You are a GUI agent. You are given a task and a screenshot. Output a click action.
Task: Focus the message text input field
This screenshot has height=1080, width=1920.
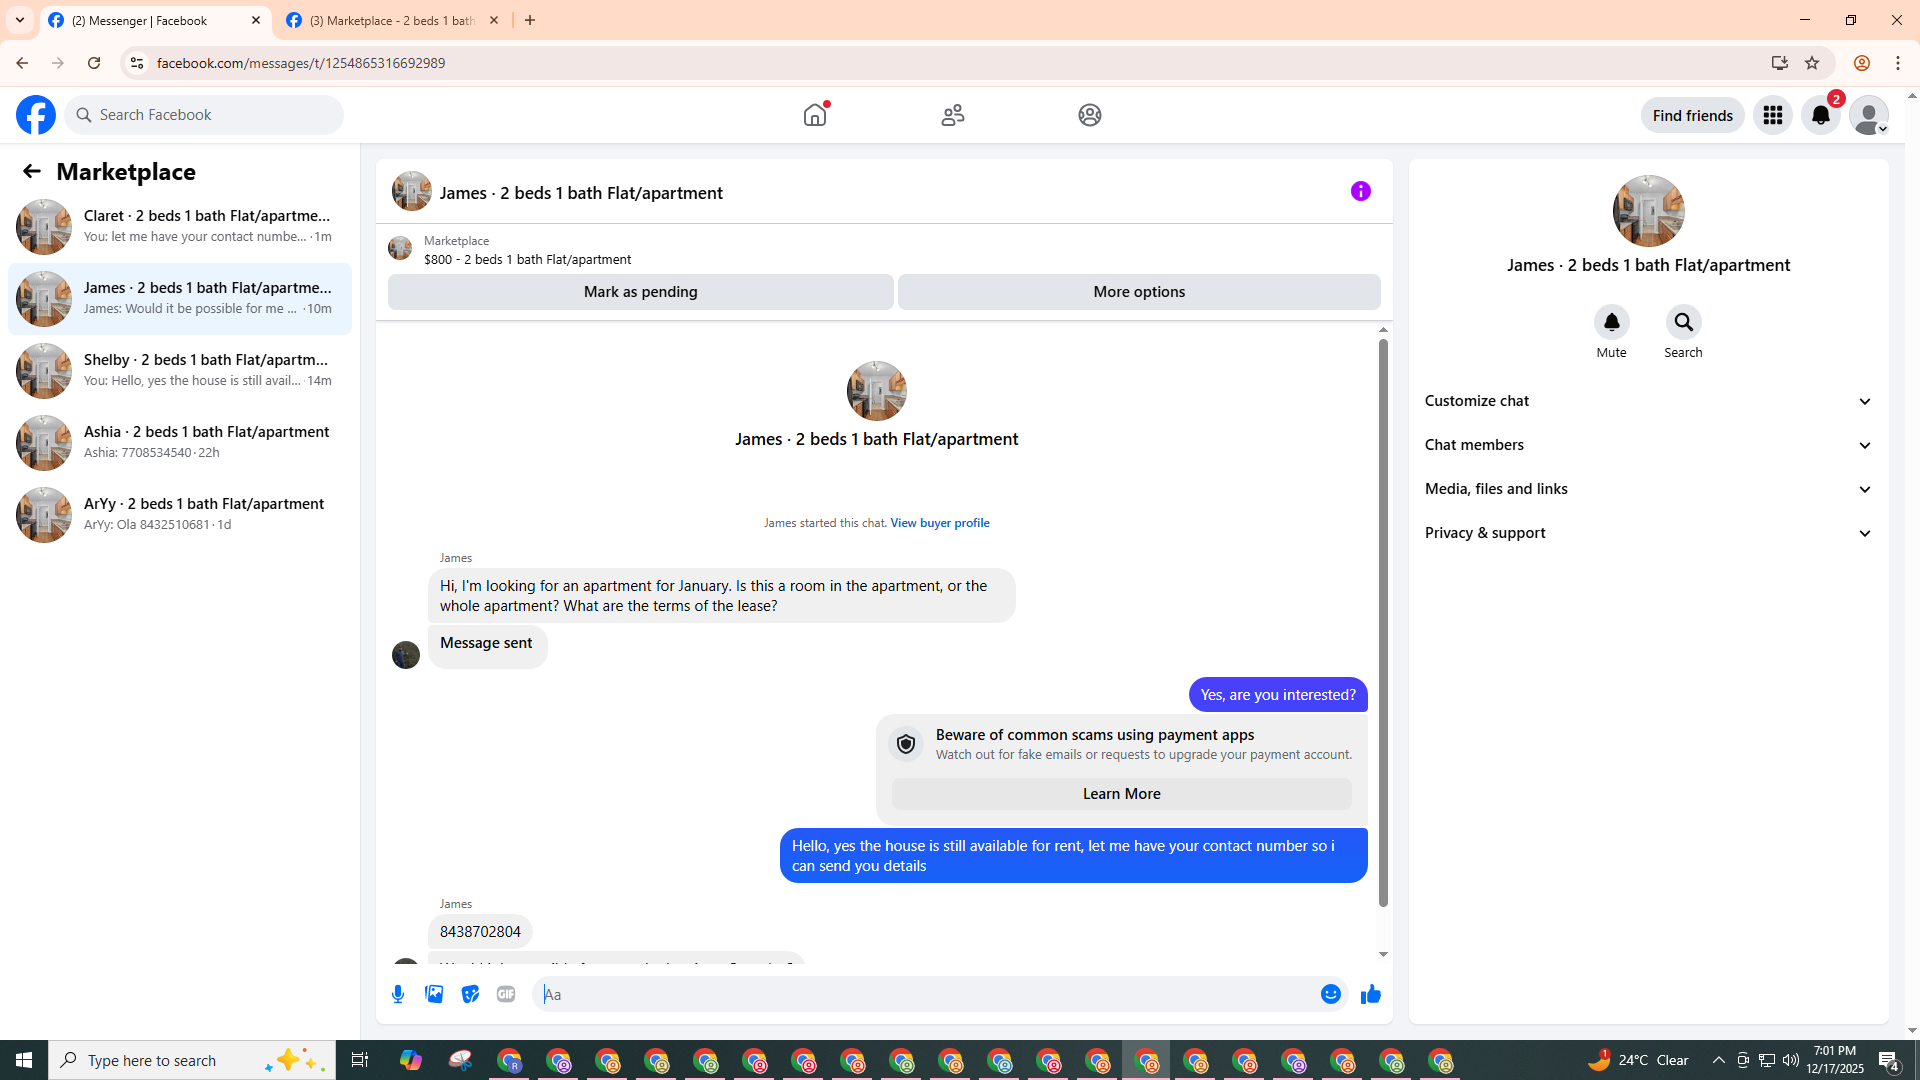click(925, 994)
